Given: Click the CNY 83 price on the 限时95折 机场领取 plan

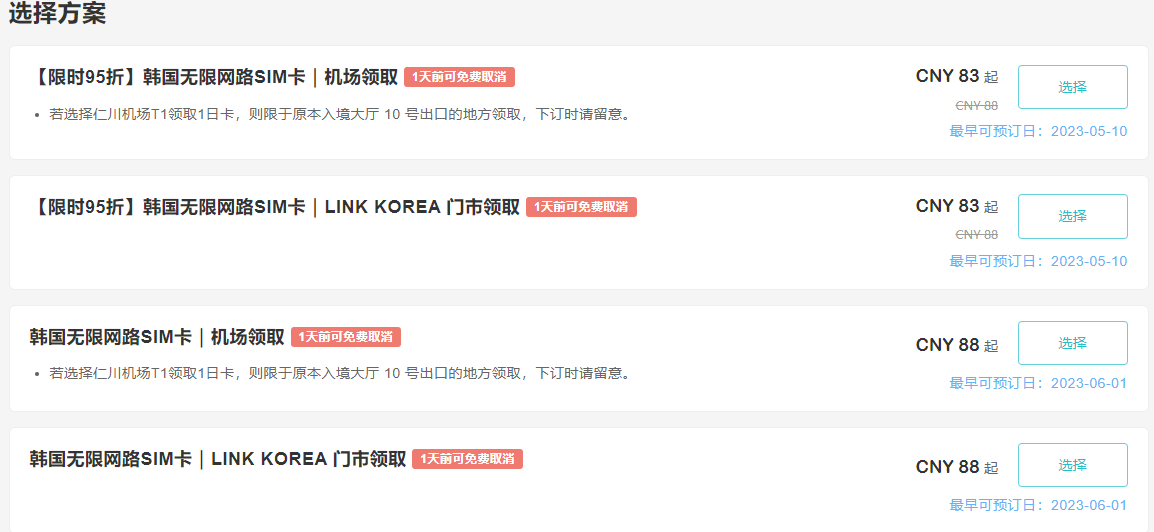Looking at the screenshot, I should 948,76.
